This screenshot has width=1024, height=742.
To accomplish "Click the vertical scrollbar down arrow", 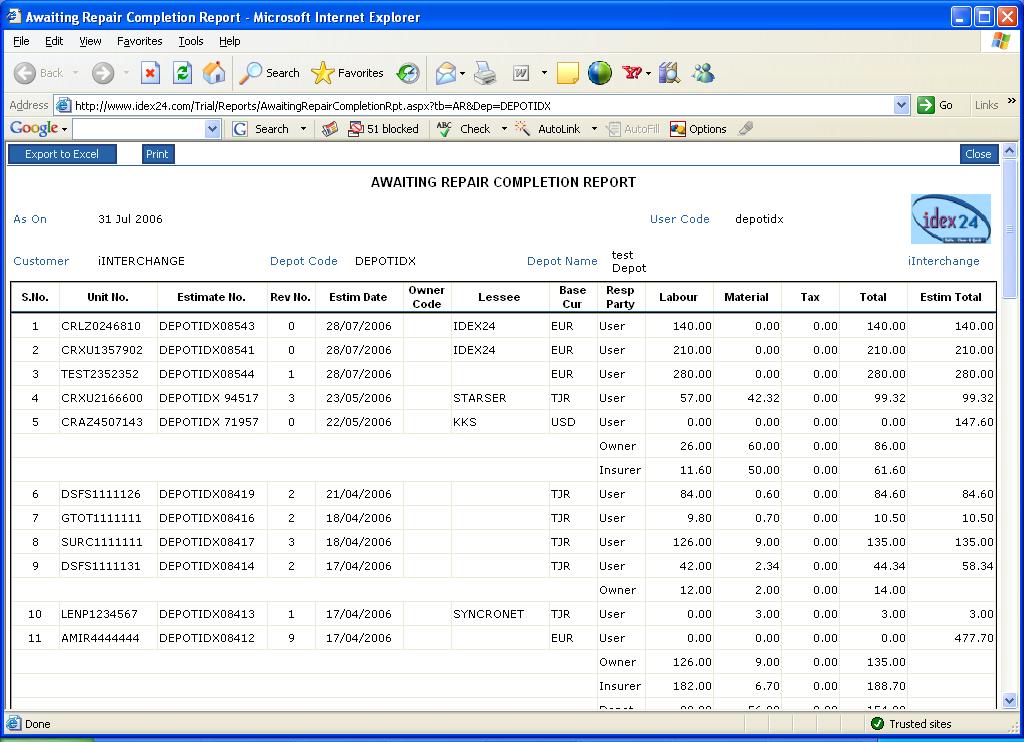I will (1009, 701).
